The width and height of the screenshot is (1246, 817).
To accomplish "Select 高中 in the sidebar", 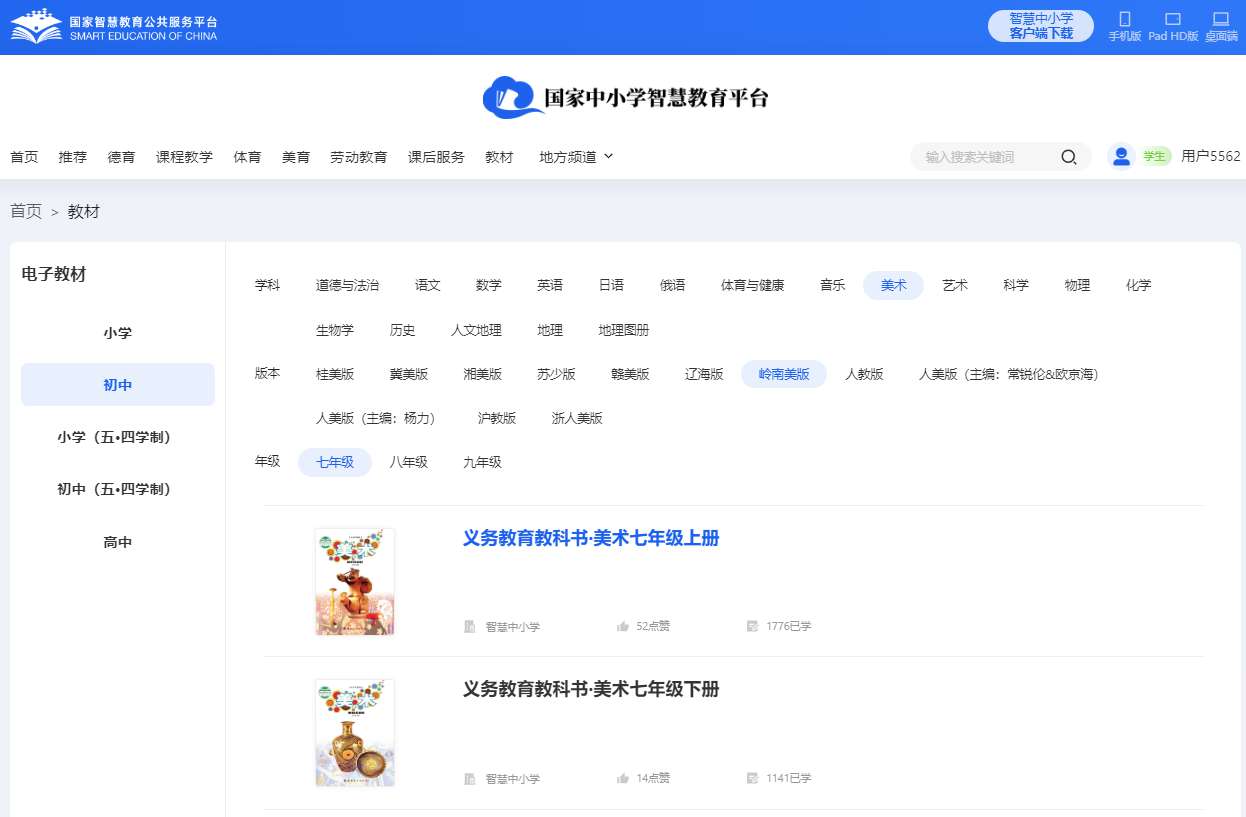I will [118, 542].
